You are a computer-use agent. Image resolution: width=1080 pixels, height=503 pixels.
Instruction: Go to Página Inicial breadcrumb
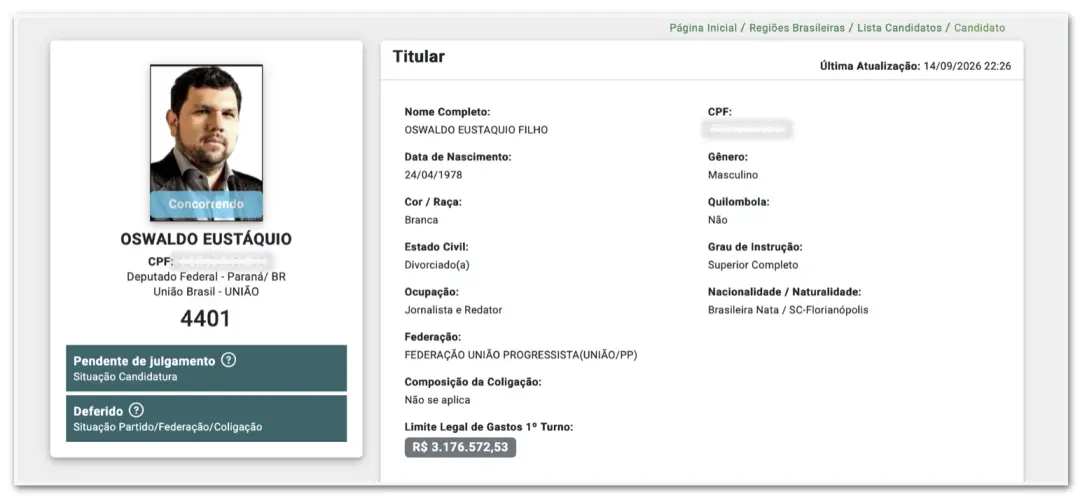tap(703, 28)
